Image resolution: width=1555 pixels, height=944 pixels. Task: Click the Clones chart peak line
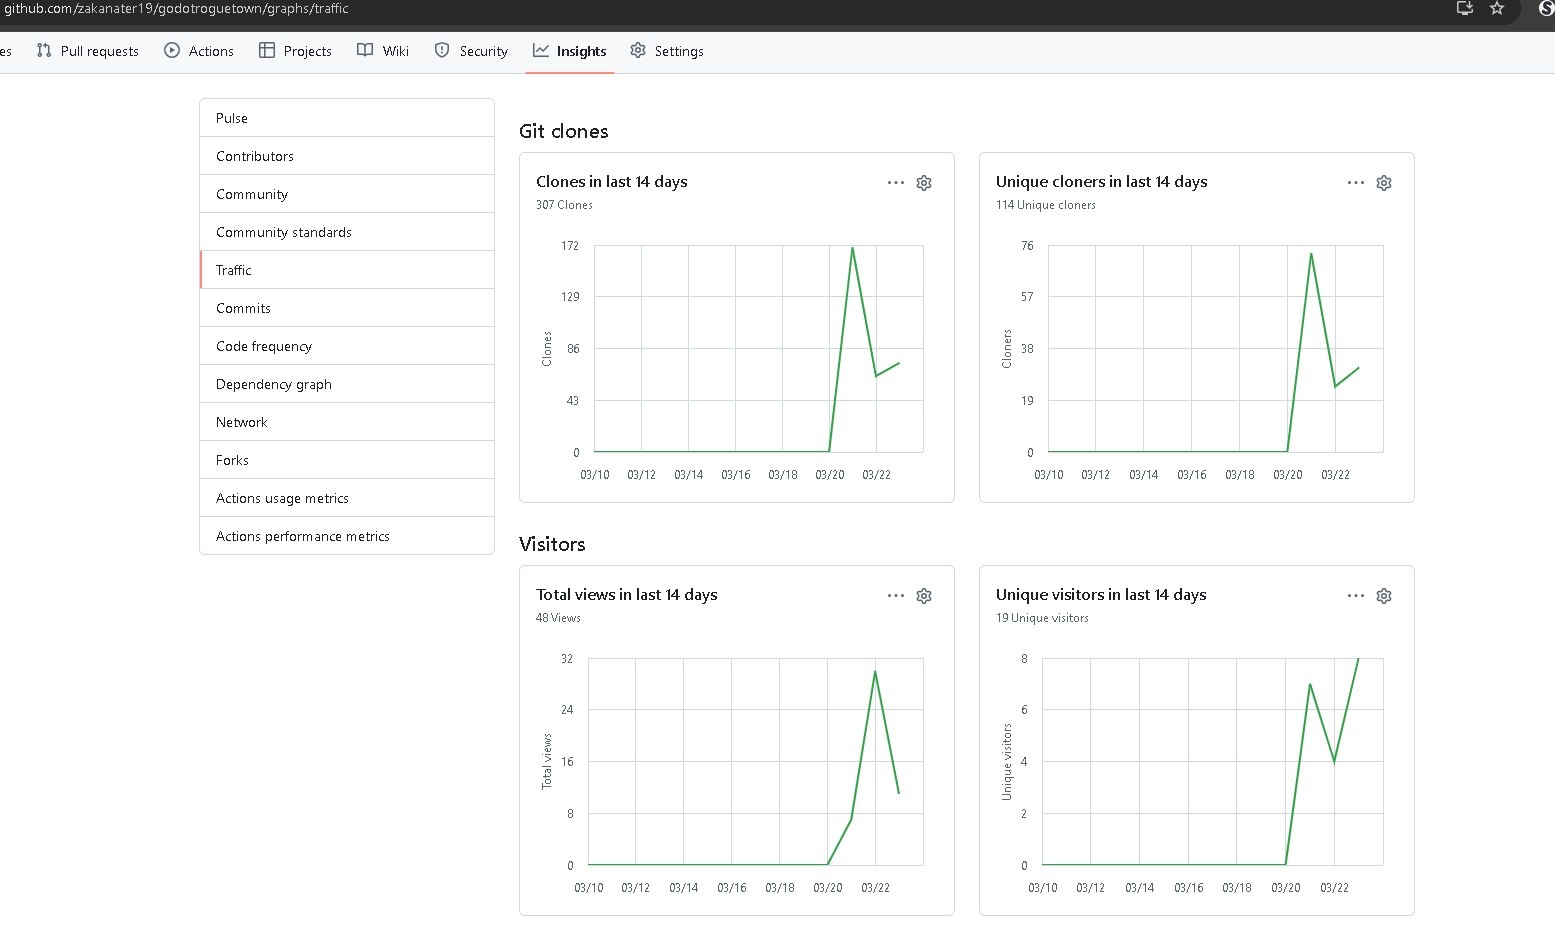pos(852,248)
